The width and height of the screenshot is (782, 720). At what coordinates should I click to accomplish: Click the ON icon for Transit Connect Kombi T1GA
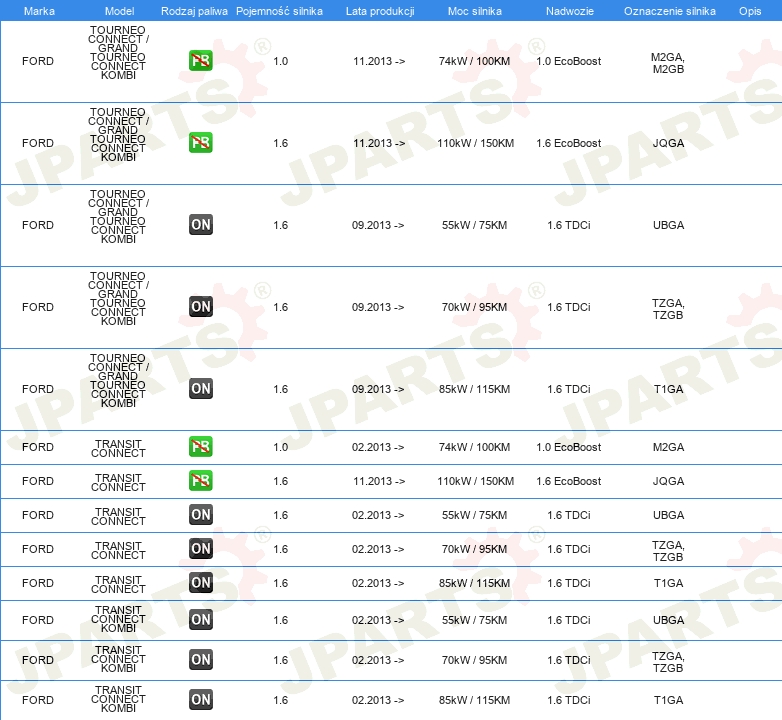[200, 700]
